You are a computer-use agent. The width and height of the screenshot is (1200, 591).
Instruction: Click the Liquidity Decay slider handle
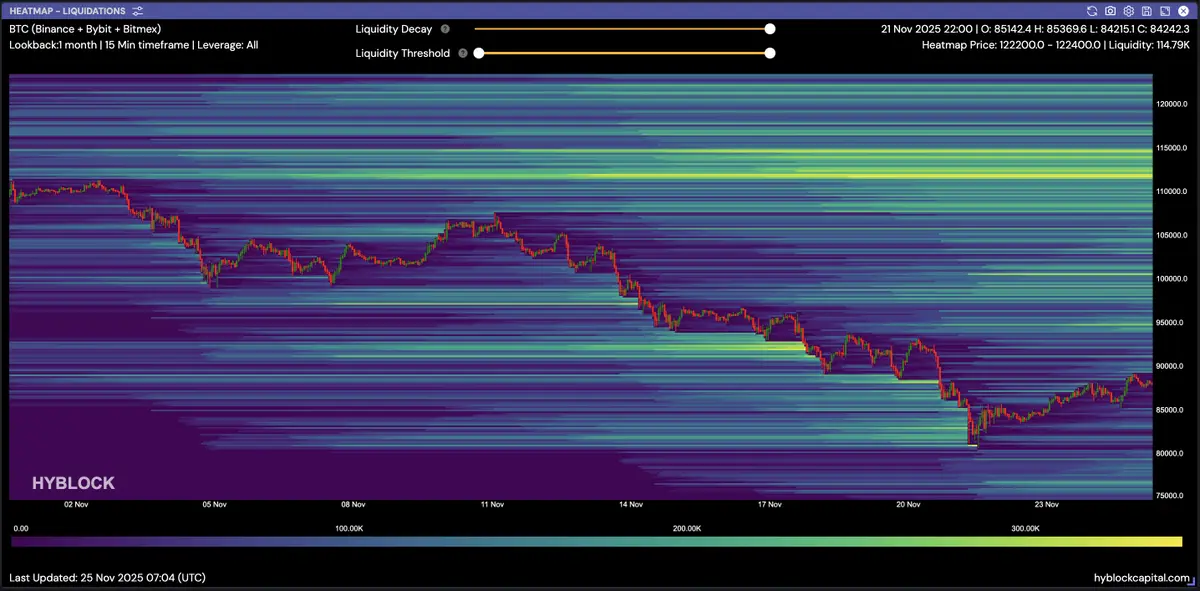pos(770,30)
